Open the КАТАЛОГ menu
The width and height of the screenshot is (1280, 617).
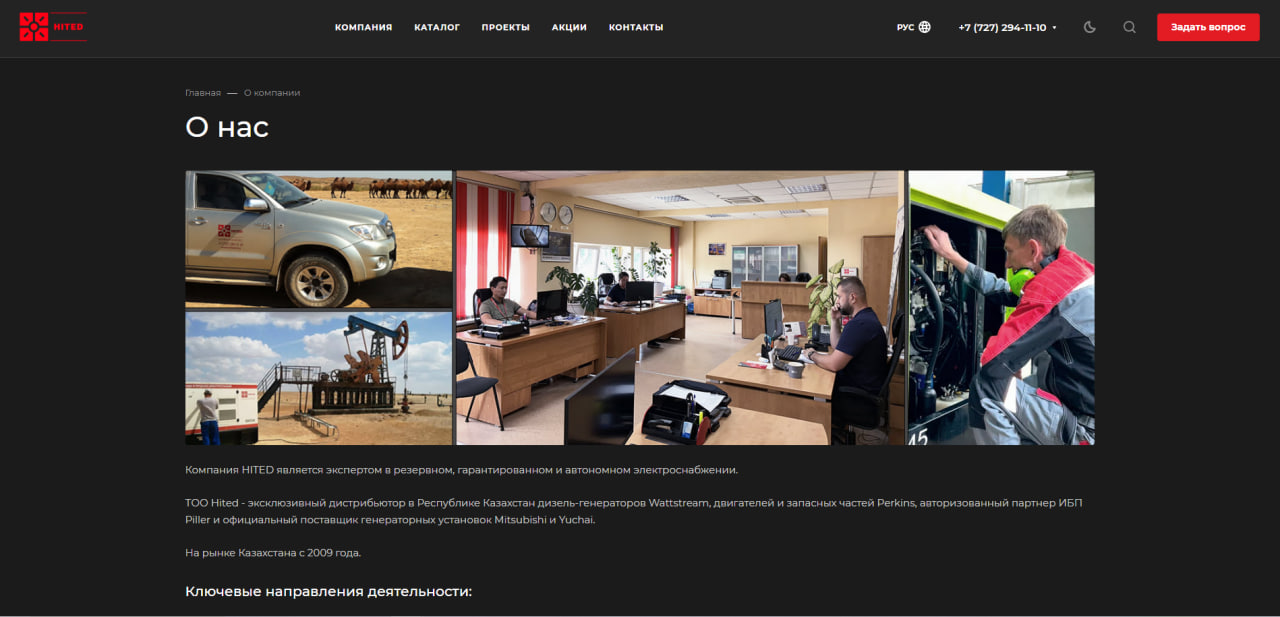[x=437, y=27]
